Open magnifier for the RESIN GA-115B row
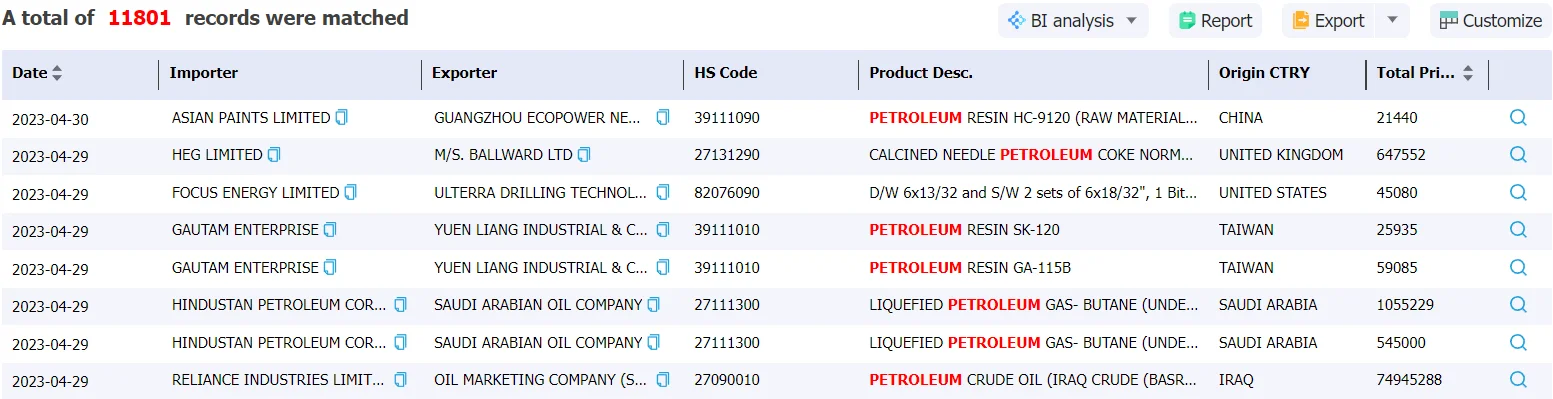The image size is (1553, 399). (1518, 268)
